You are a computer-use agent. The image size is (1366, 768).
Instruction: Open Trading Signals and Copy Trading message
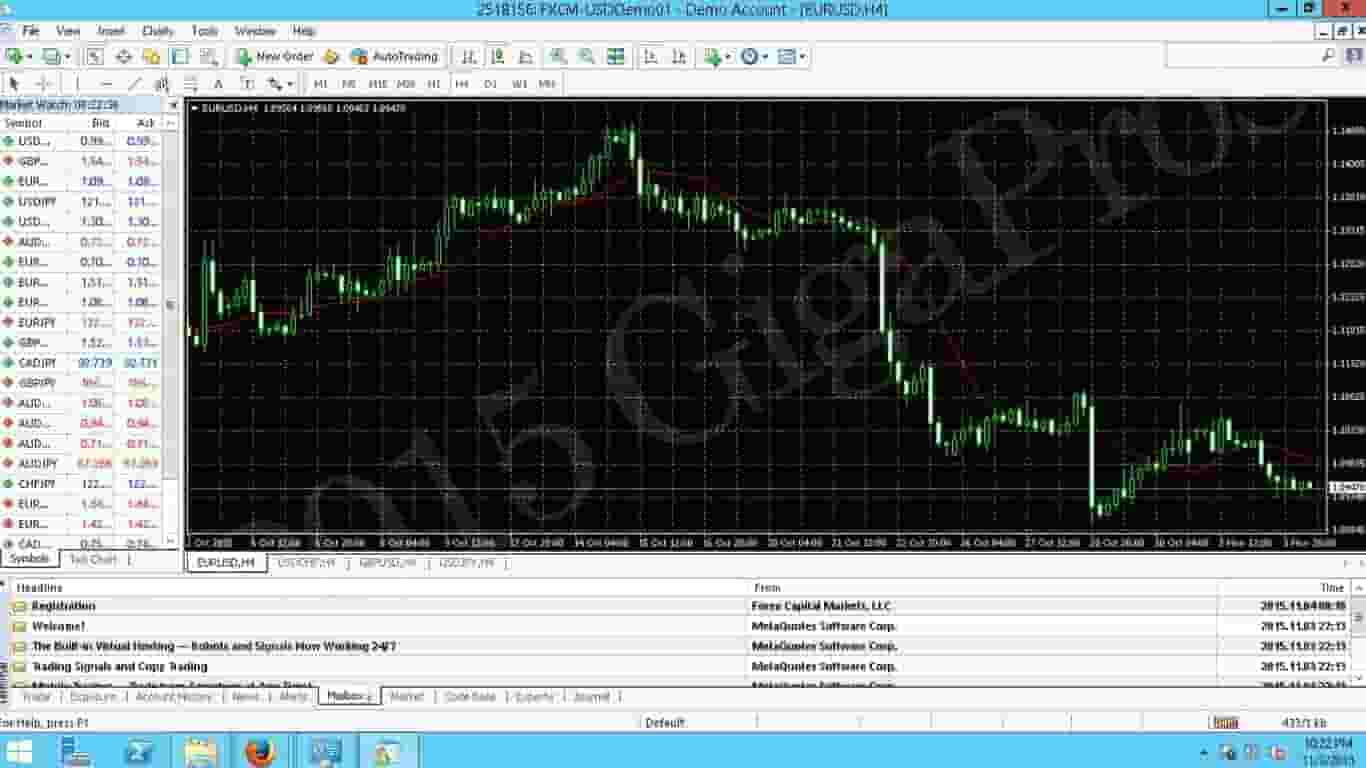coord(119,666)
